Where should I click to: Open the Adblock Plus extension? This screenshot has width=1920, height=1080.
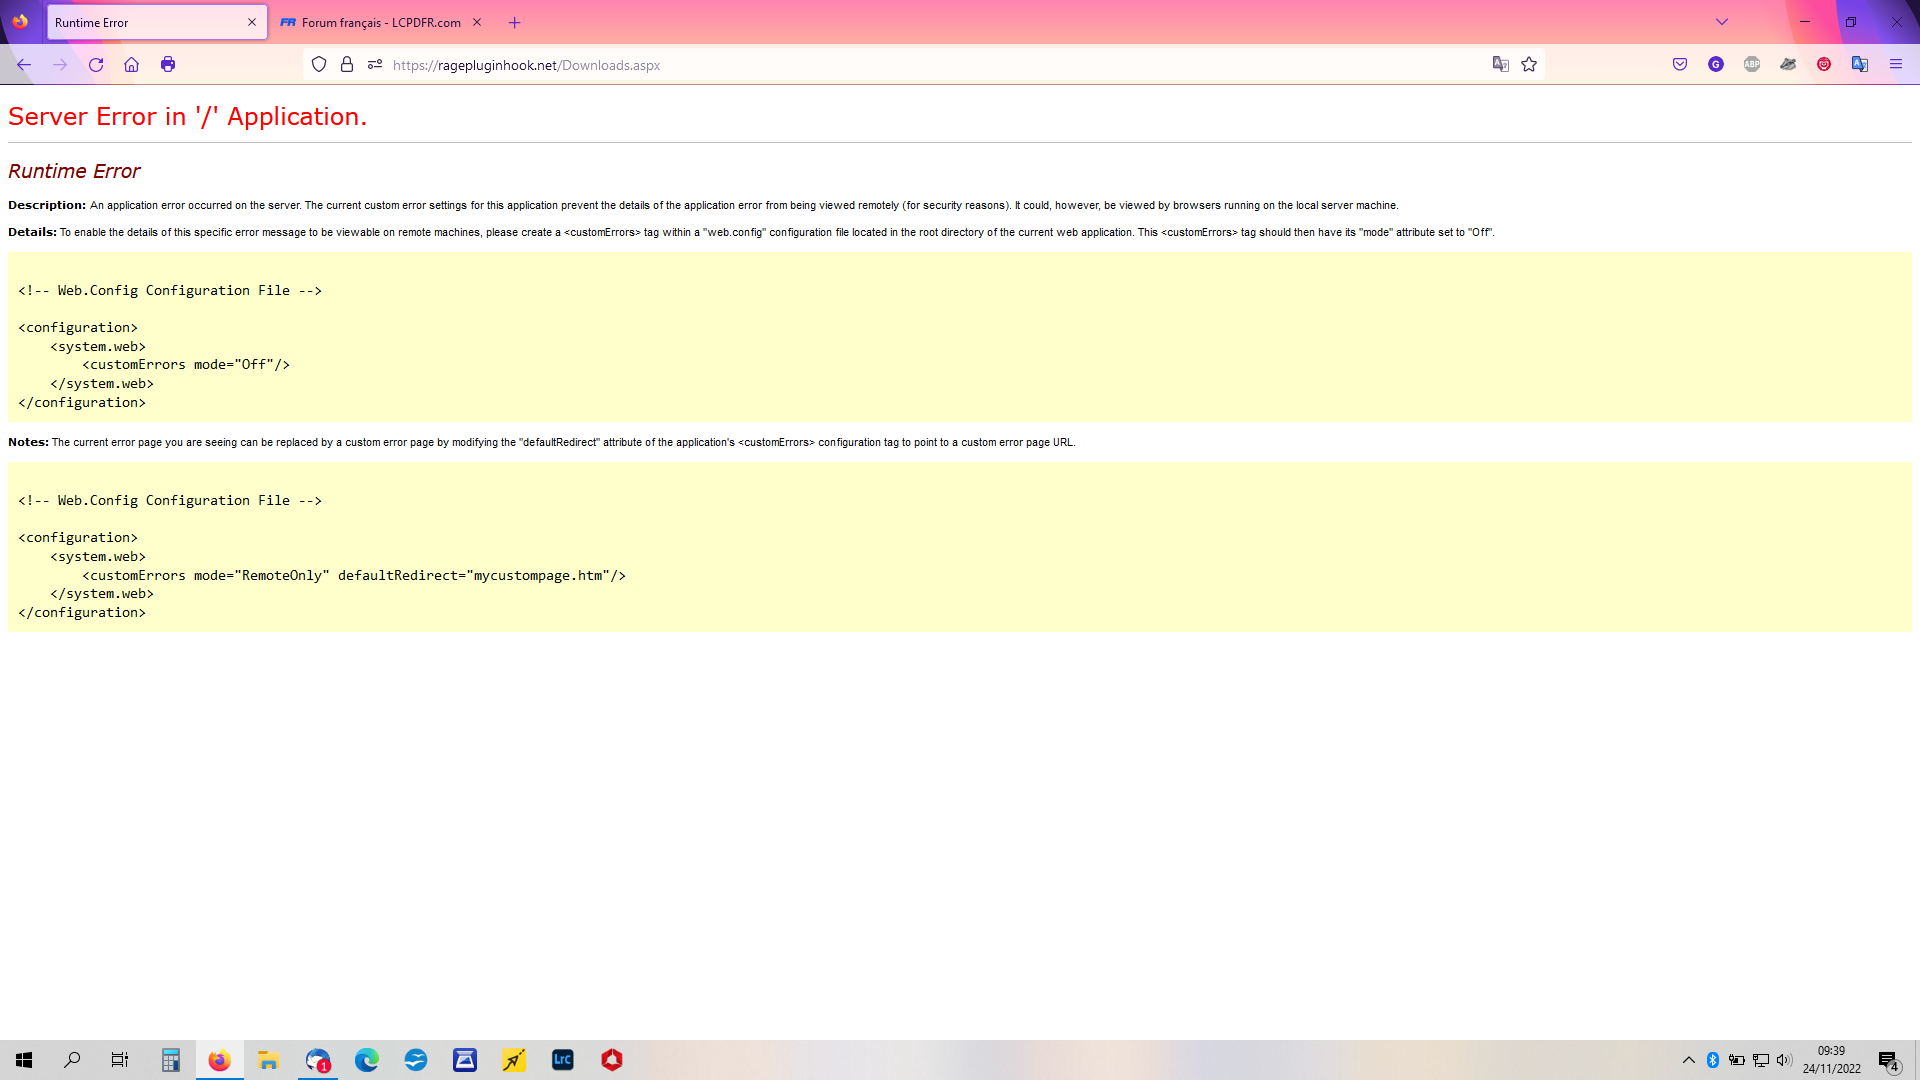pos(1752,65)
